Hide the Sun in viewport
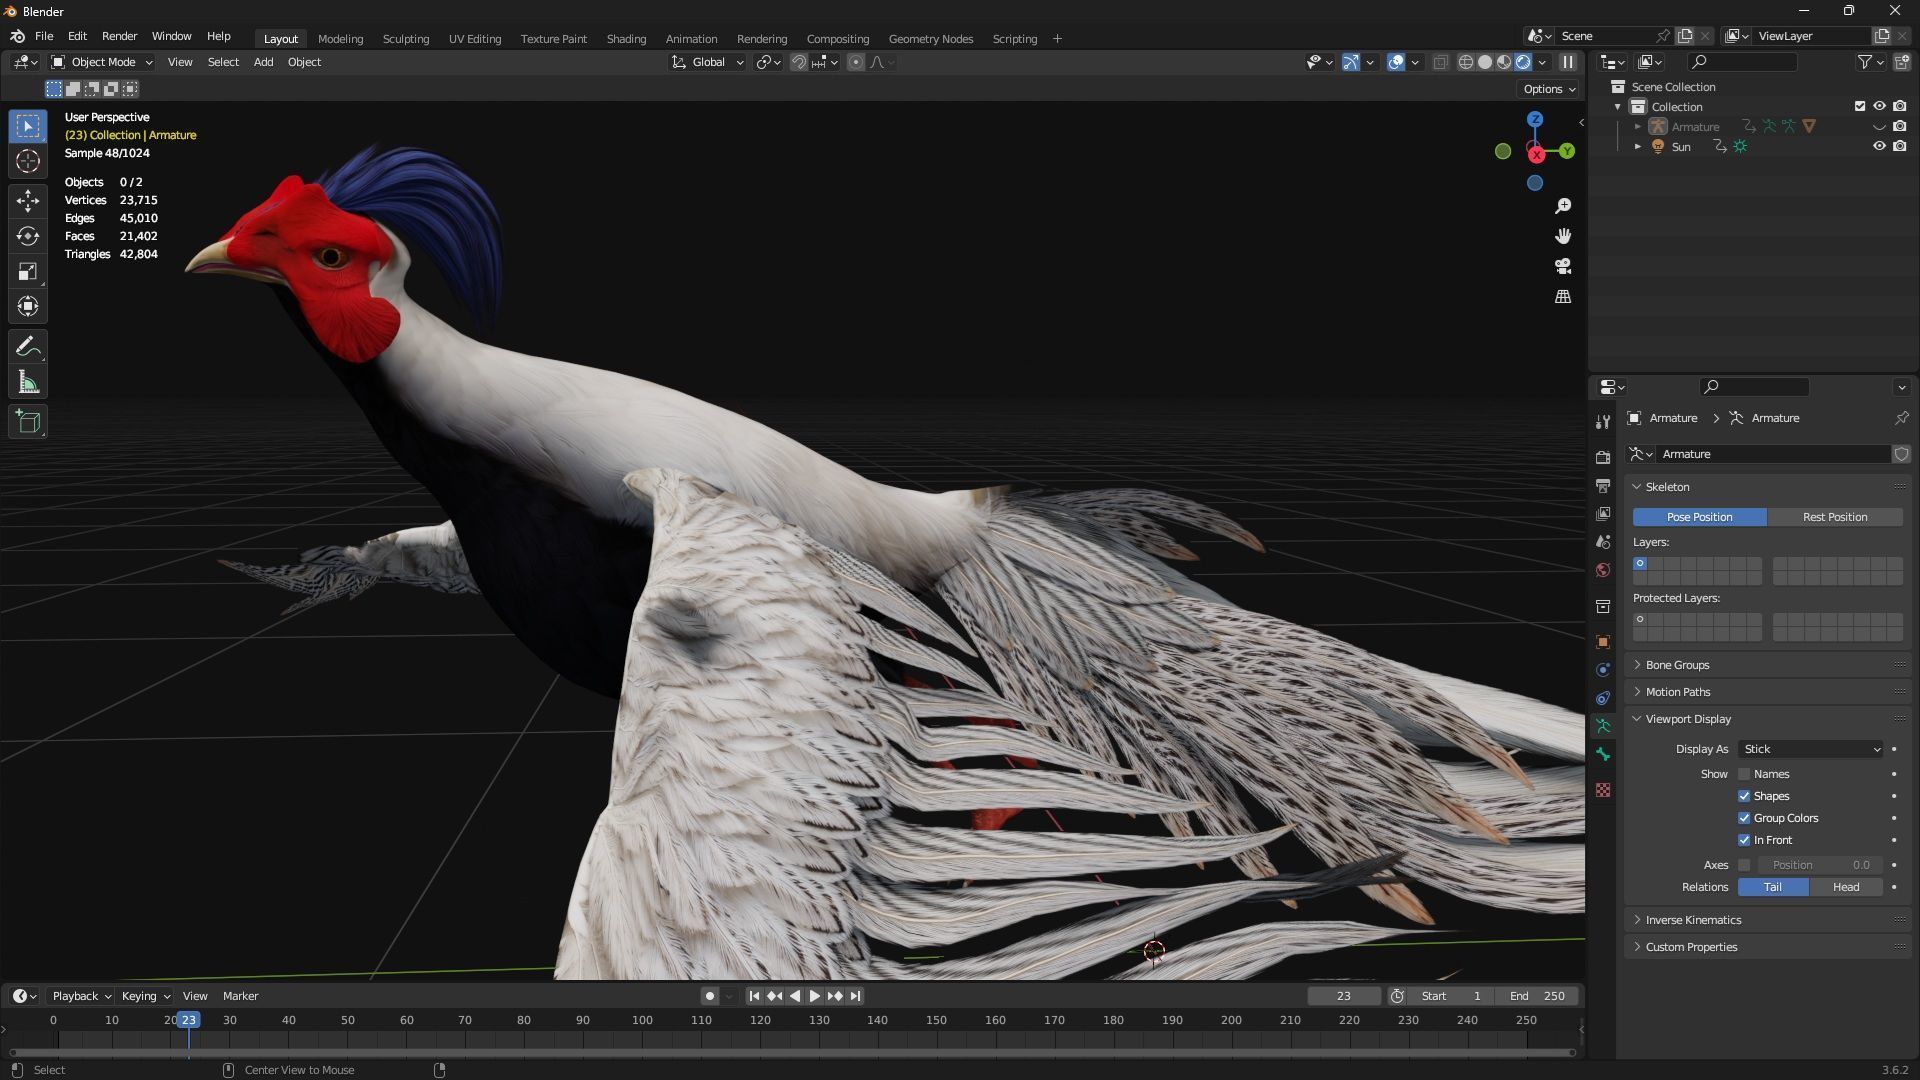 pos(1879,146)
